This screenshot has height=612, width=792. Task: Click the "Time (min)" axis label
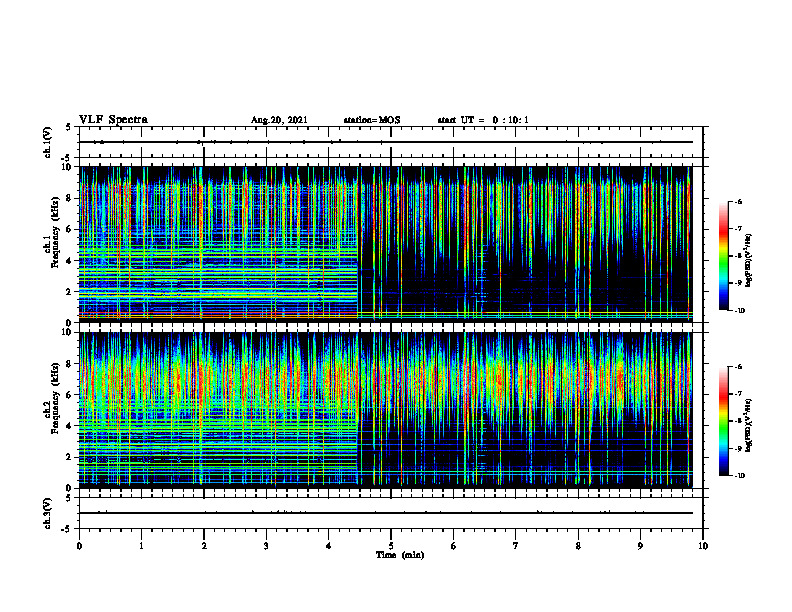pyautogui.click(x=400, y=555)
